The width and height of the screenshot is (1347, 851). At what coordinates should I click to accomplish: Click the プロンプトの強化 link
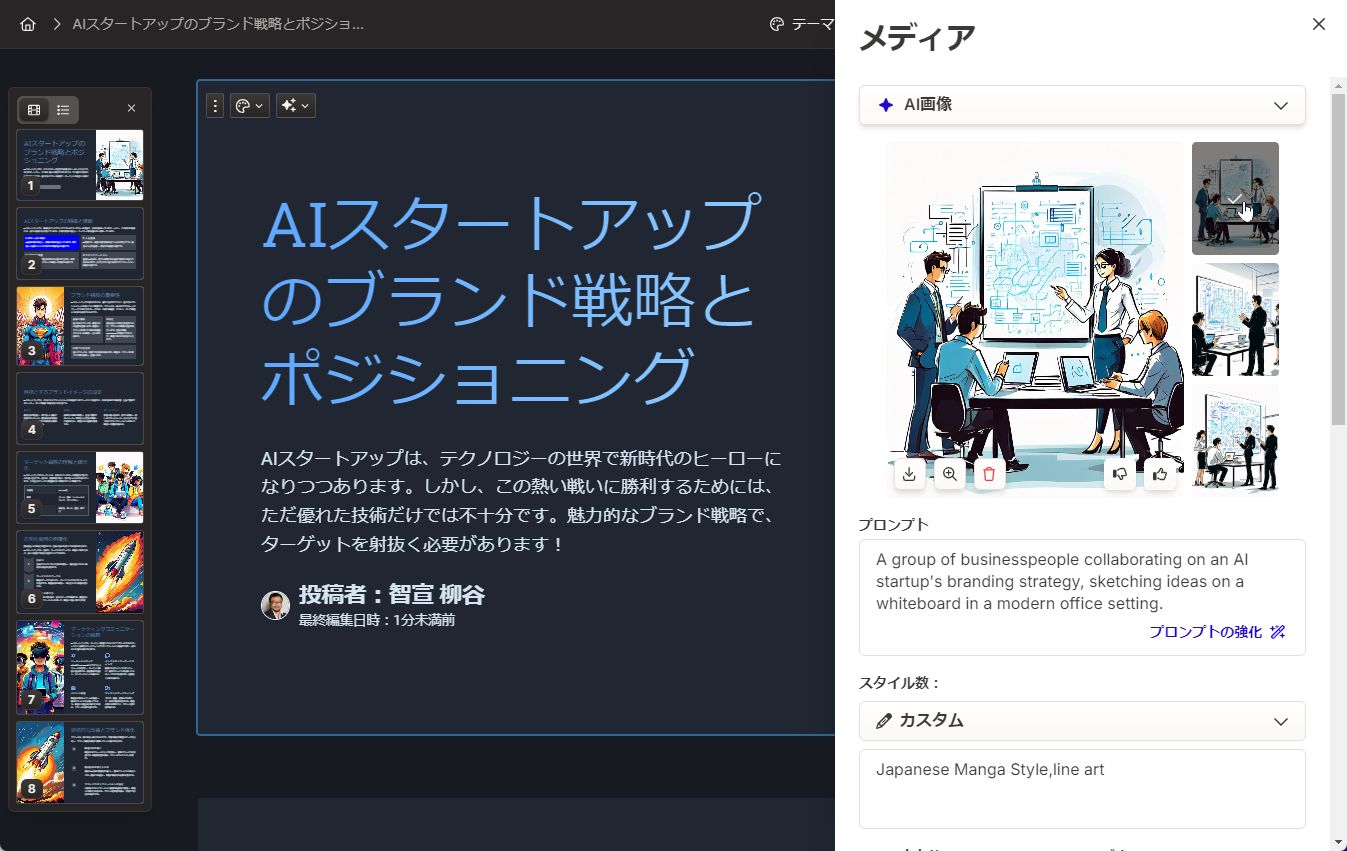(1208, 632)
